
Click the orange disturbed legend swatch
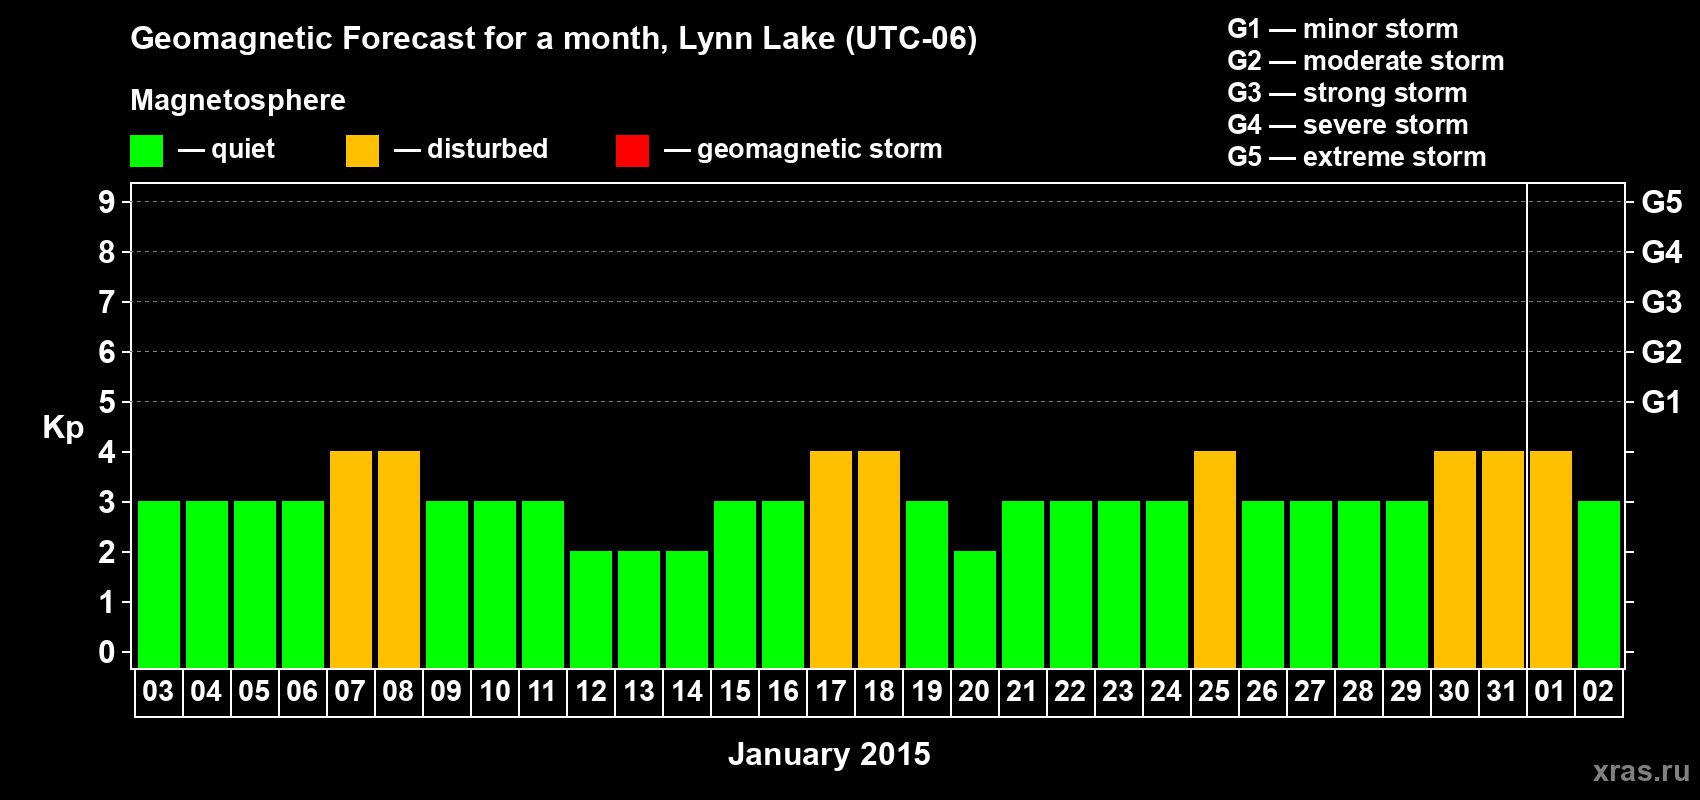(362, 151)
